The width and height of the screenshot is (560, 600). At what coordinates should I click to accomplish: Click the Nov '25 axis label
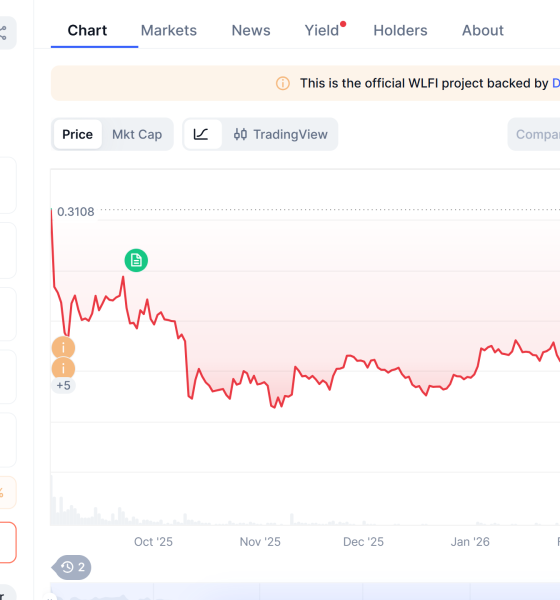click(x=260, y=542)
